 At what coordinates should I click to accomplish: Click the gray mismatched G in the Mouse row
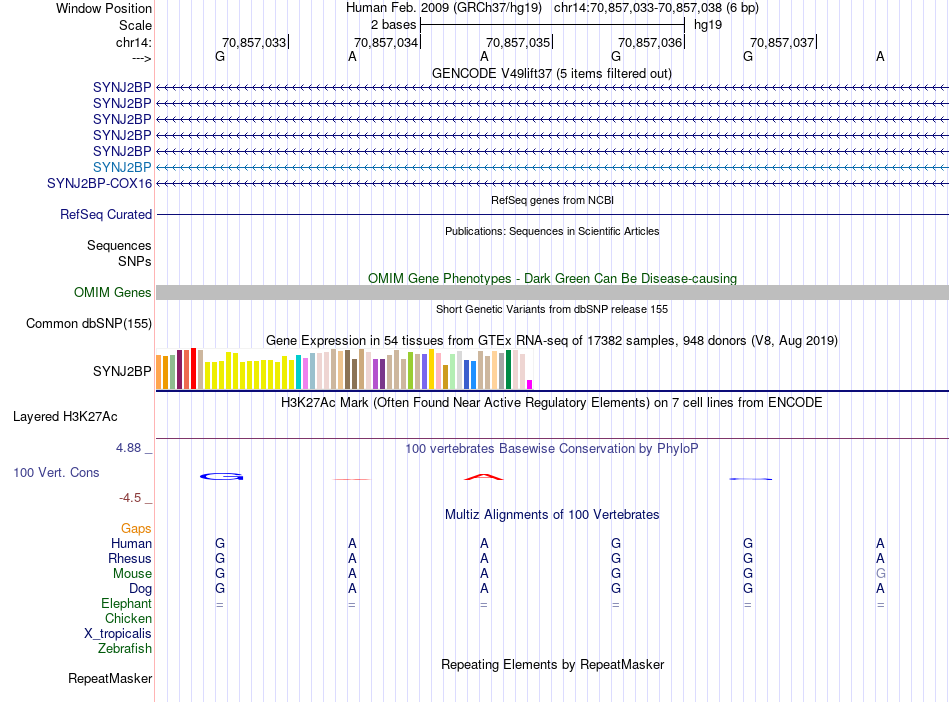880,573
